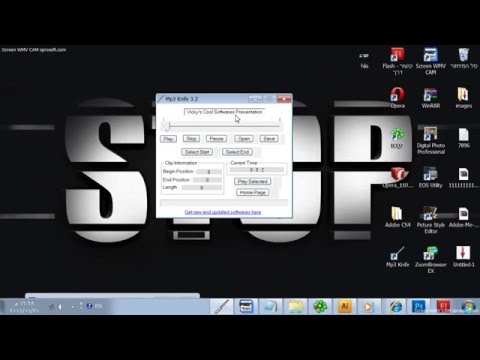Click the Select End button
Screen dimensions: 480x360
click(237, 152)
